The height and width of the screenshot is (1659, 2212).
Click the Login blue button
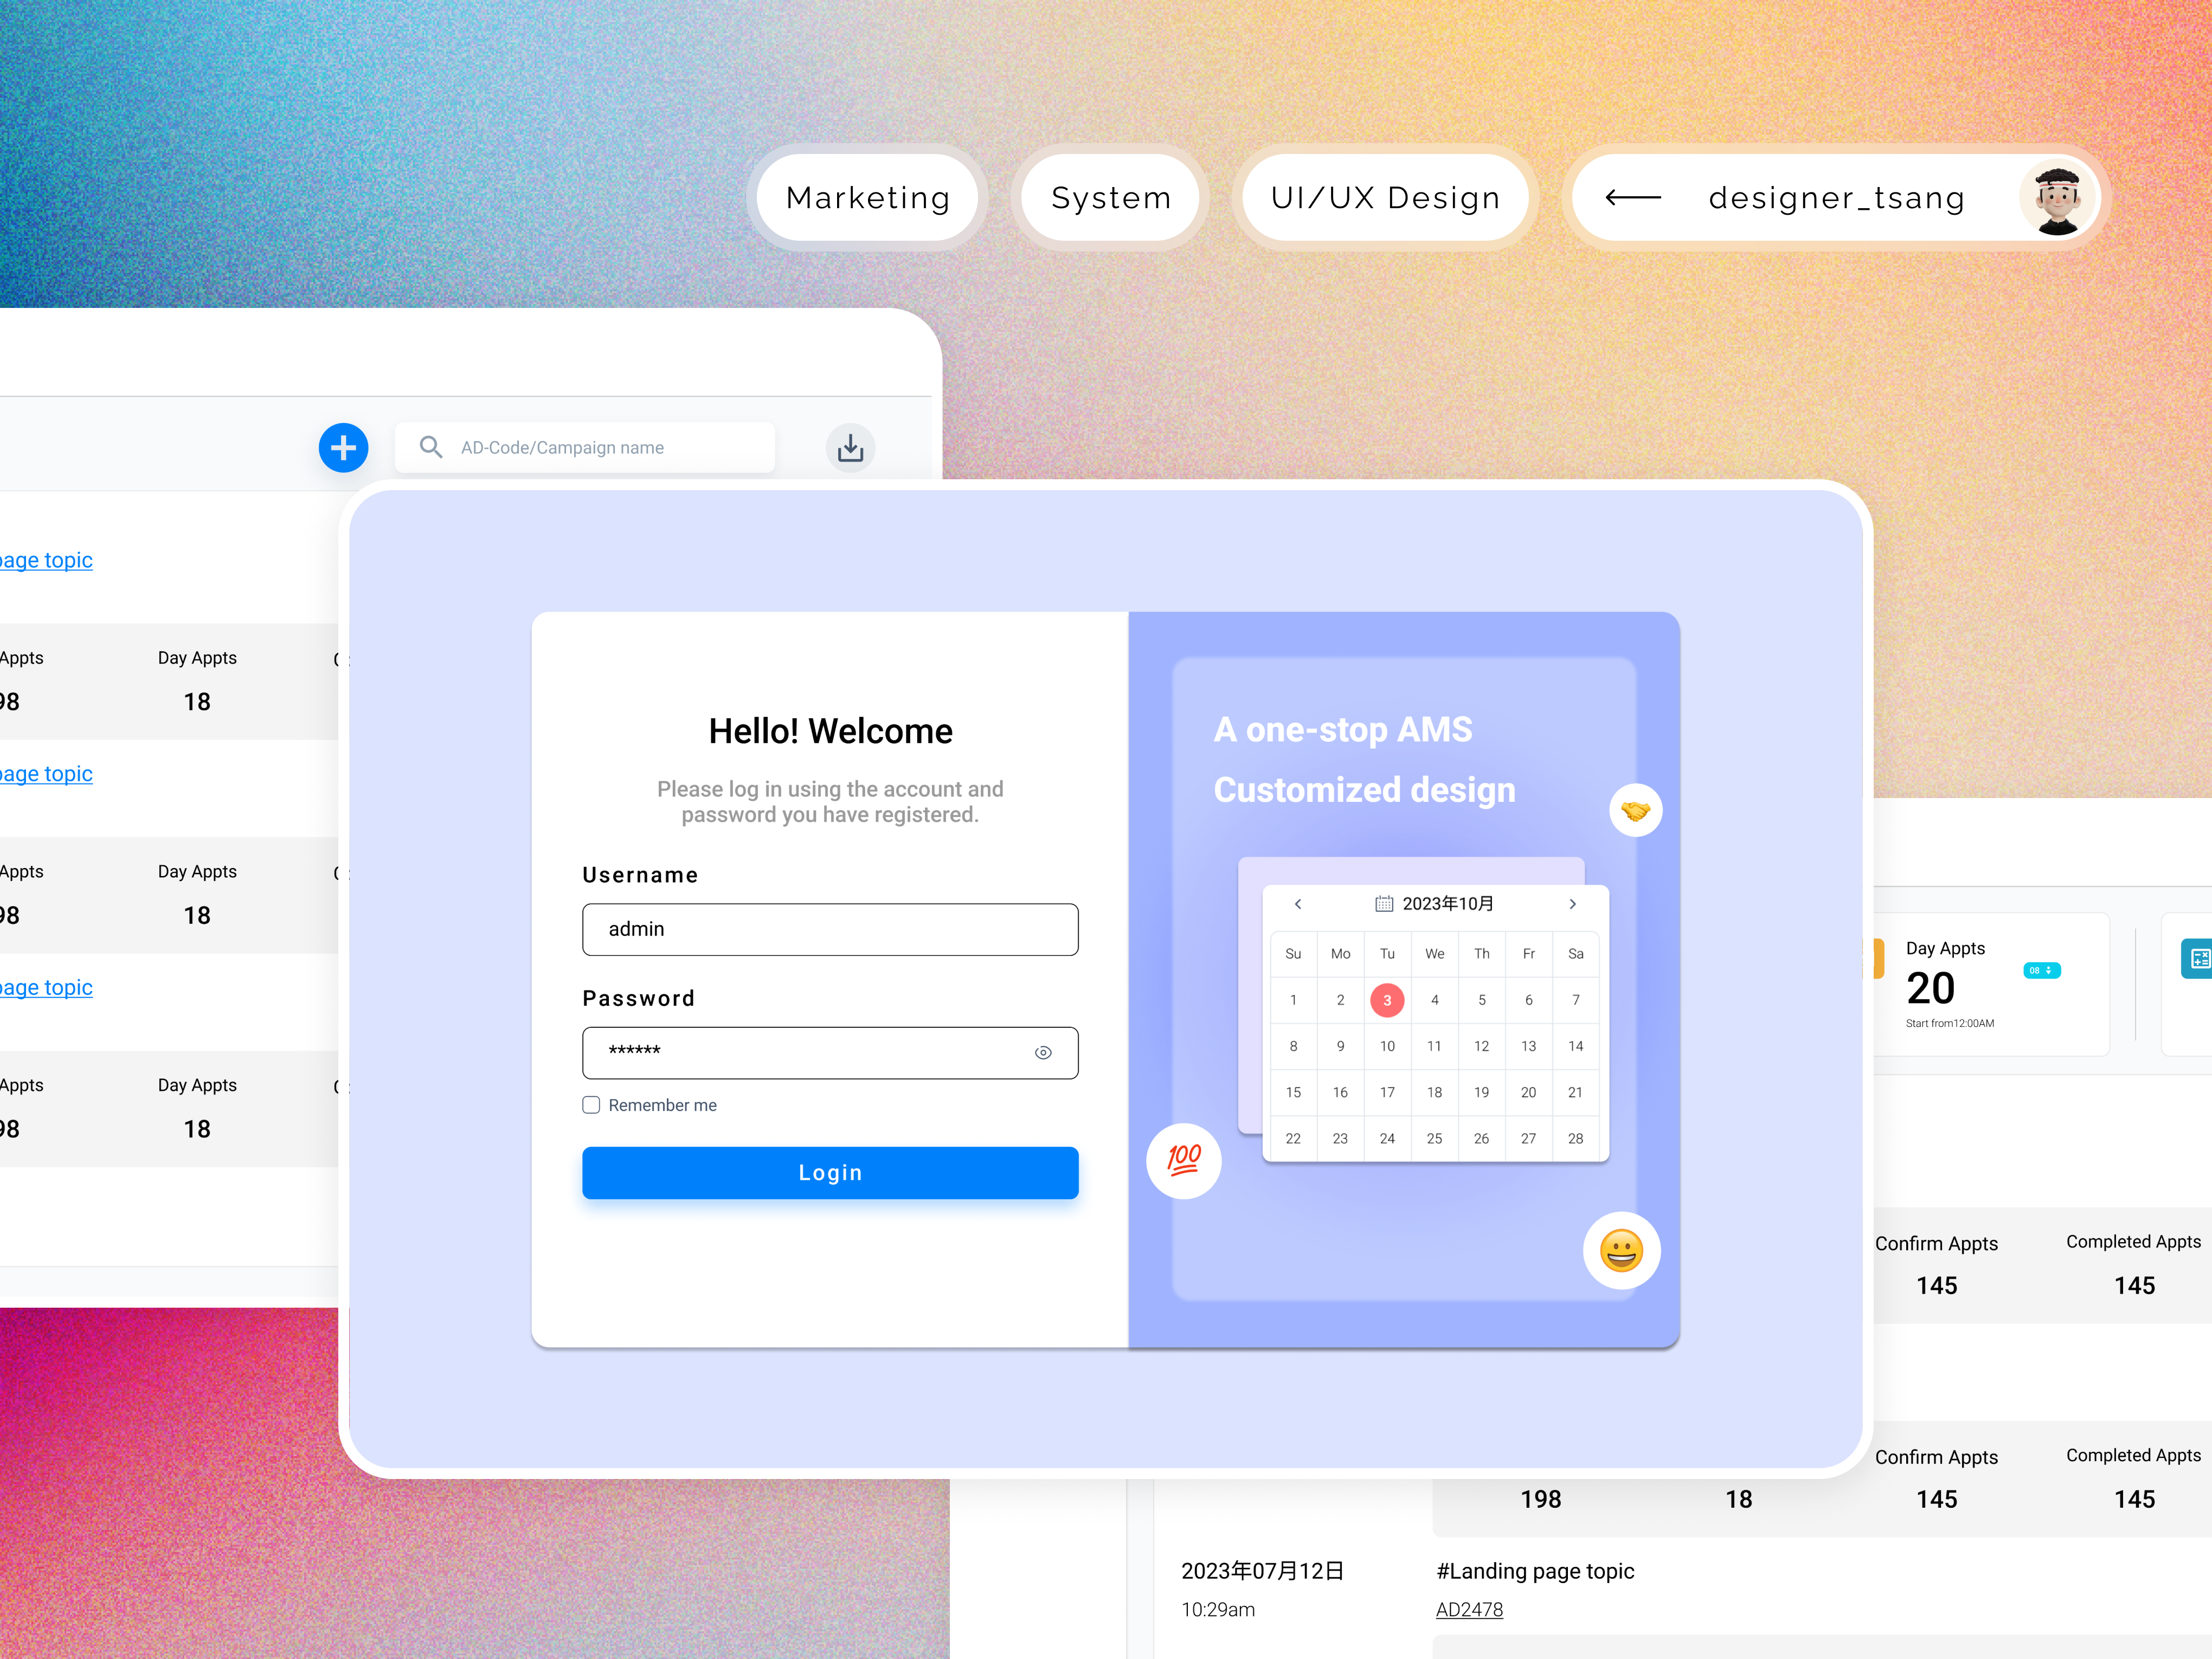click(x=831, y=1171)
